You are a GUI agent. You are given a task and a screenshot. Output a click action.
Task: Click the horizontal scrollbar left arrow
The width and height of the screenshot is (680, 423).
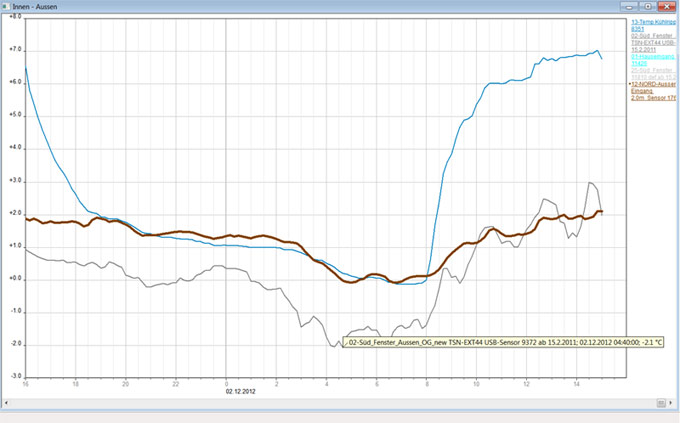tap(7, 402)
